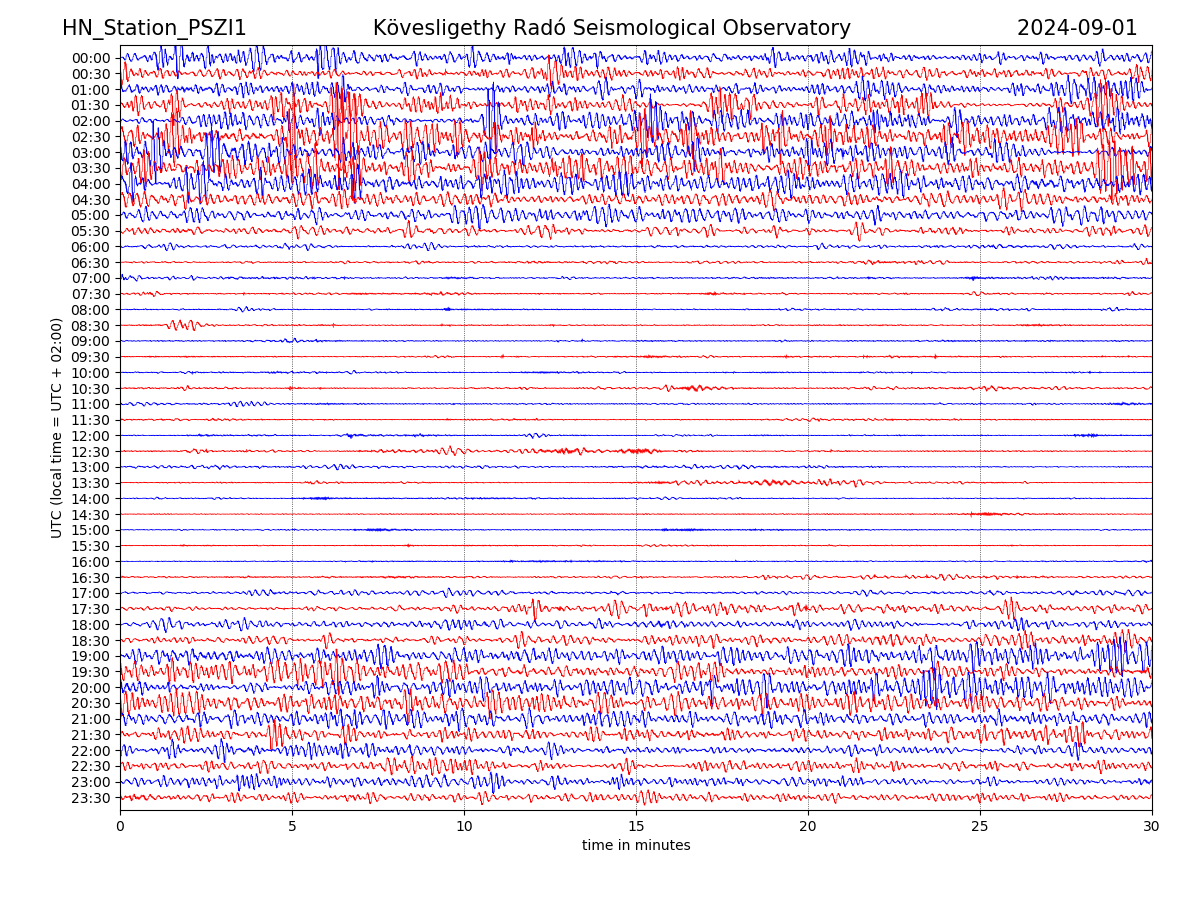
Task: Click the 30 tick on the minutes axis
Action: 1152,826
